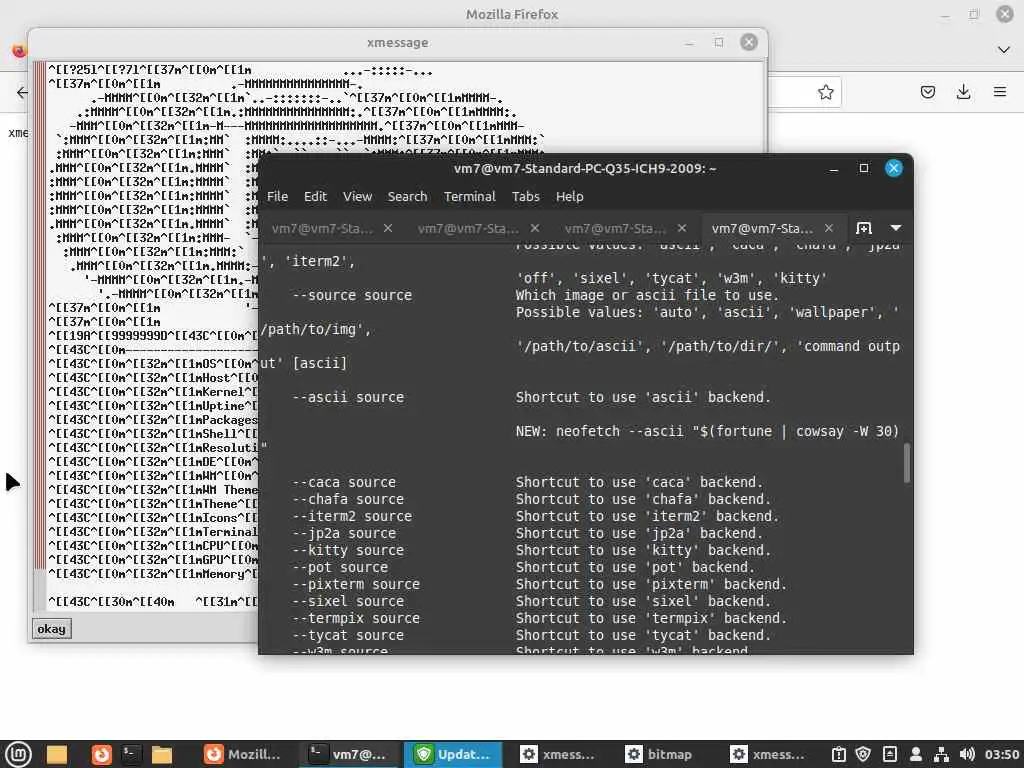1024x768 pixels.
Task: Switch to the third terminal tab
Action: click(x=615, y=229)
